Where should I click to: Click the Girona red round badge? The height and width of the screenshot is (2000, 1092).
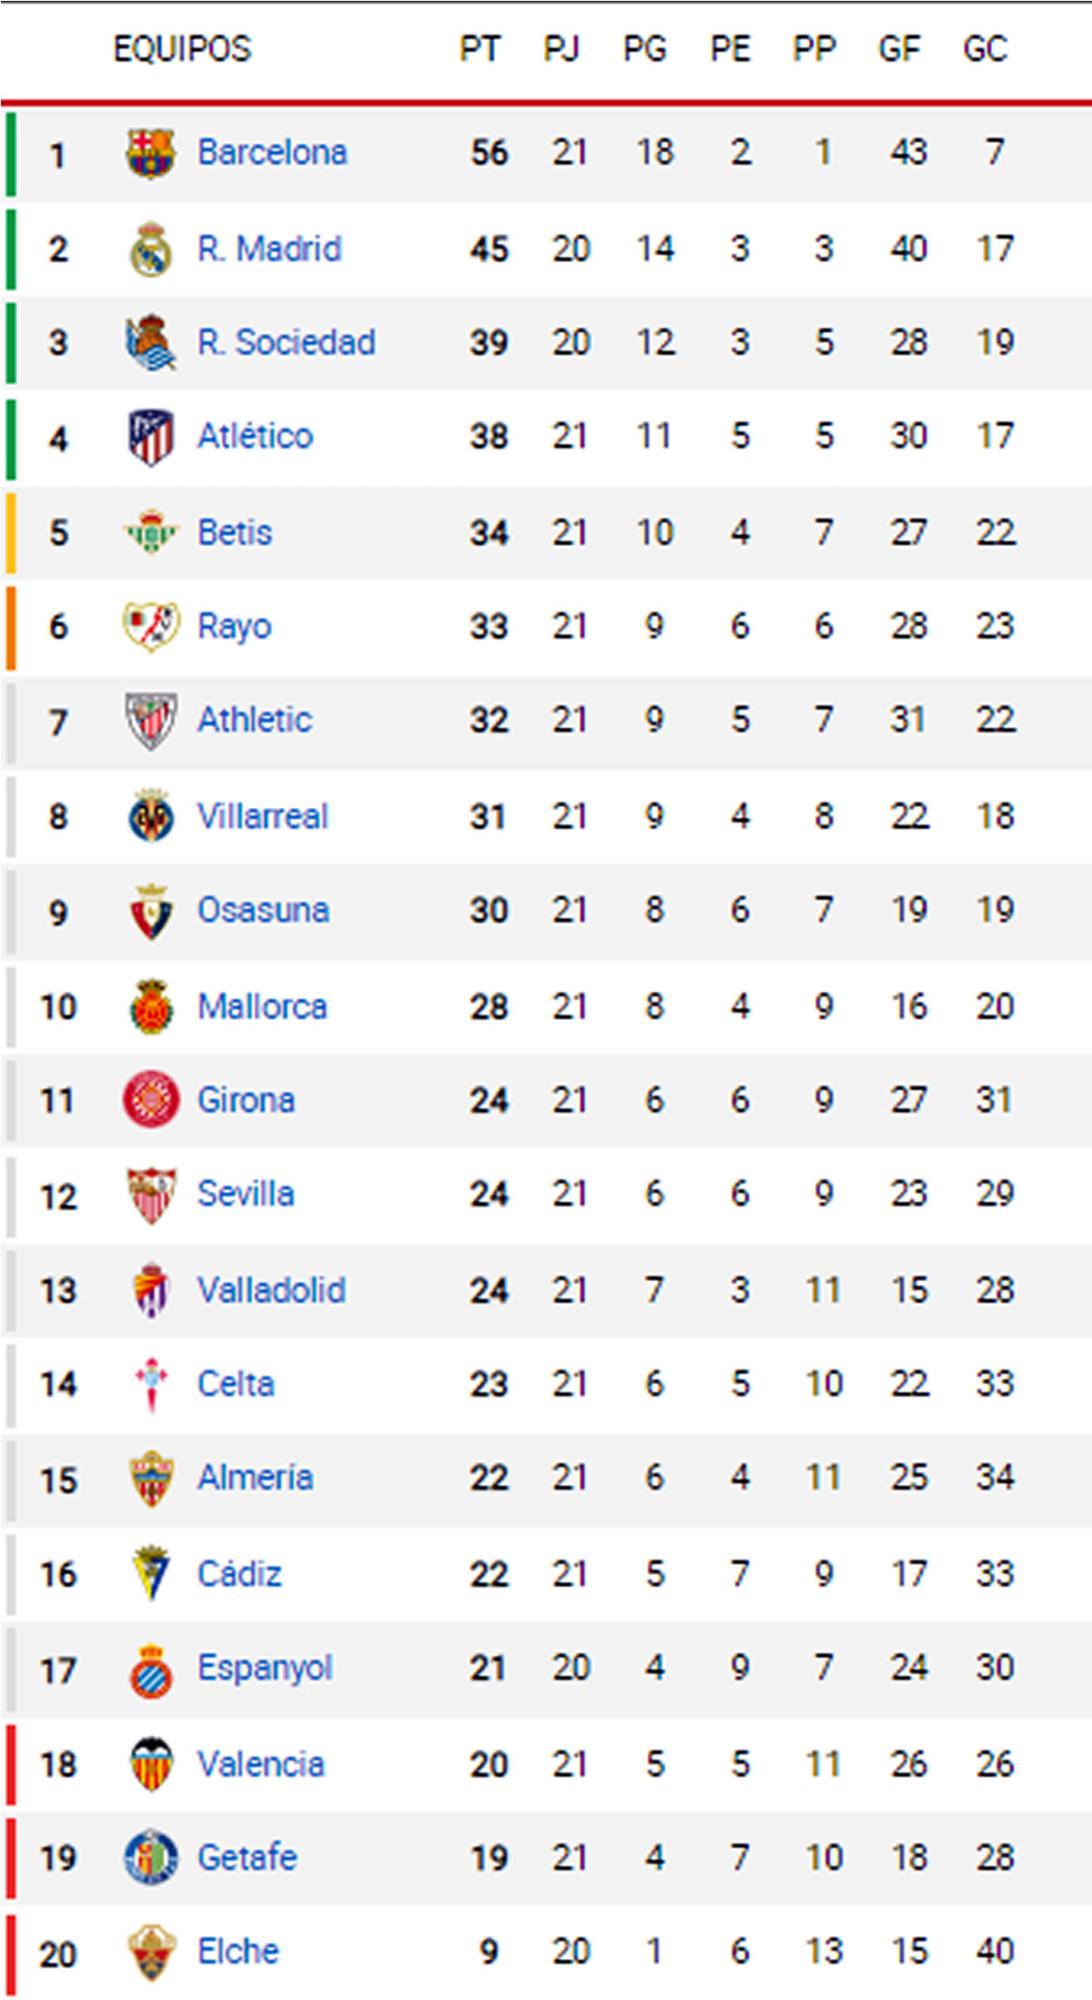pyautogui.click(x=151, y=1100)
